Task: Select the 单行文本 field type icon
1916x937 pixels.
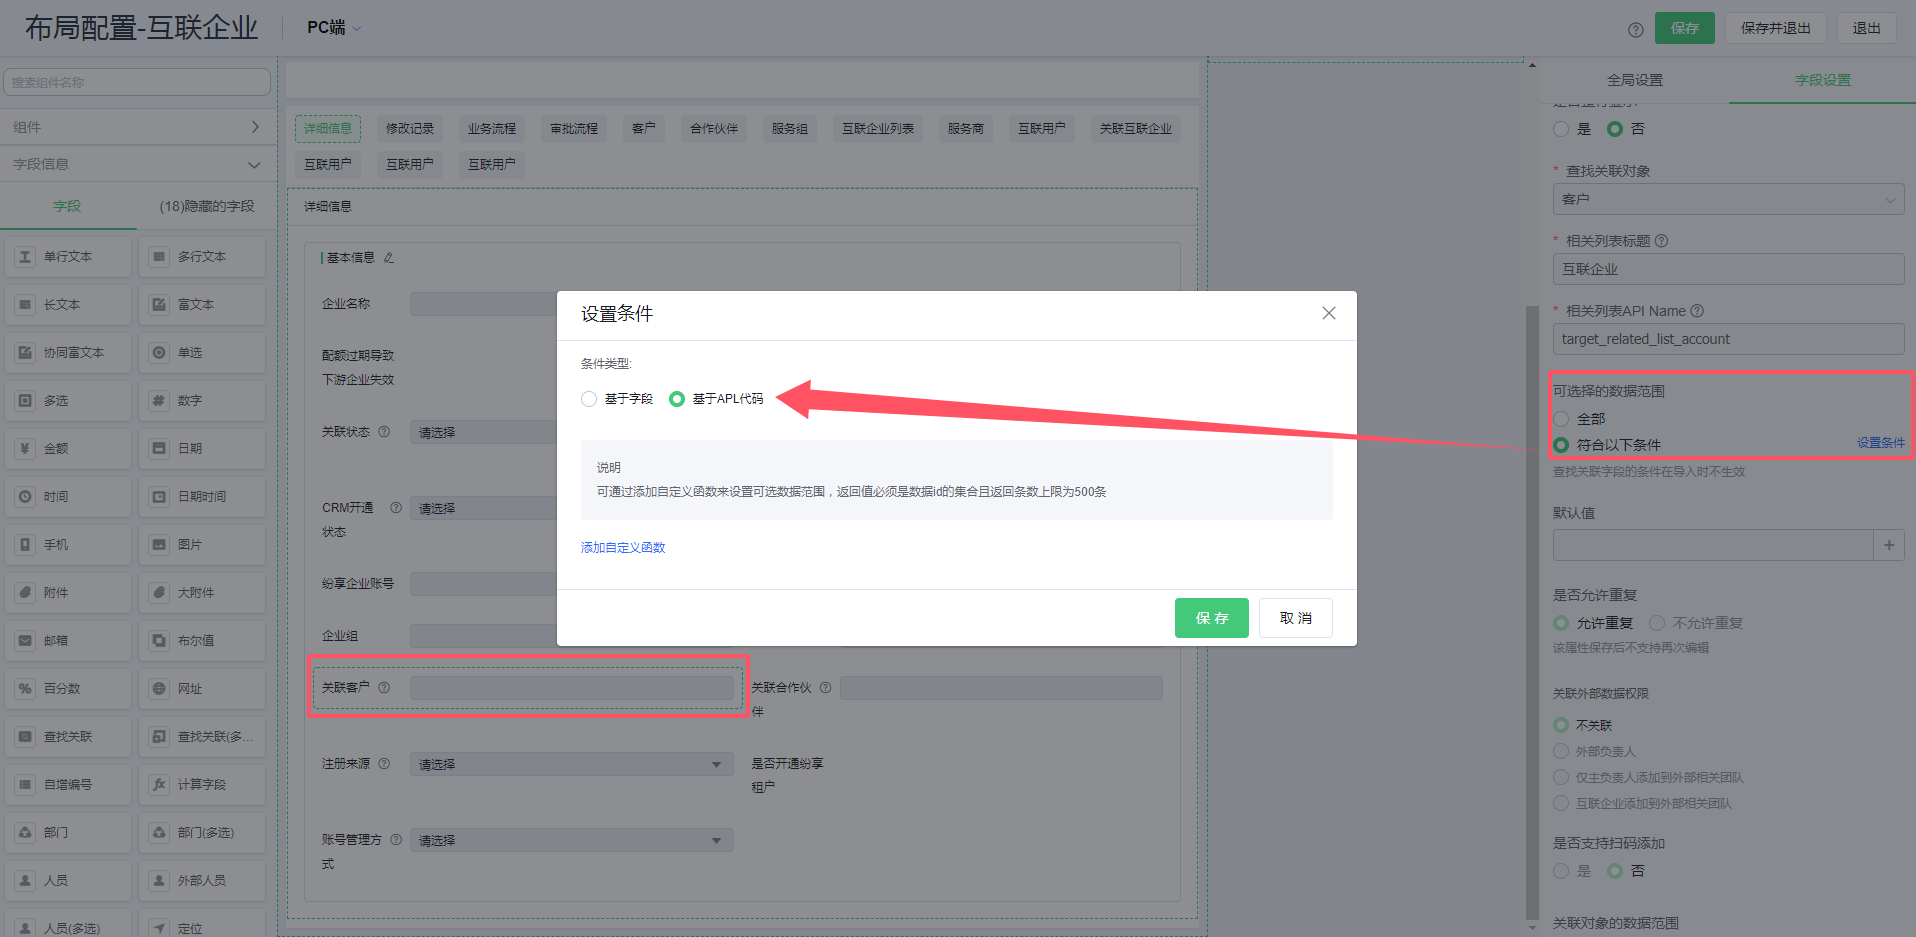Action: 67,256
